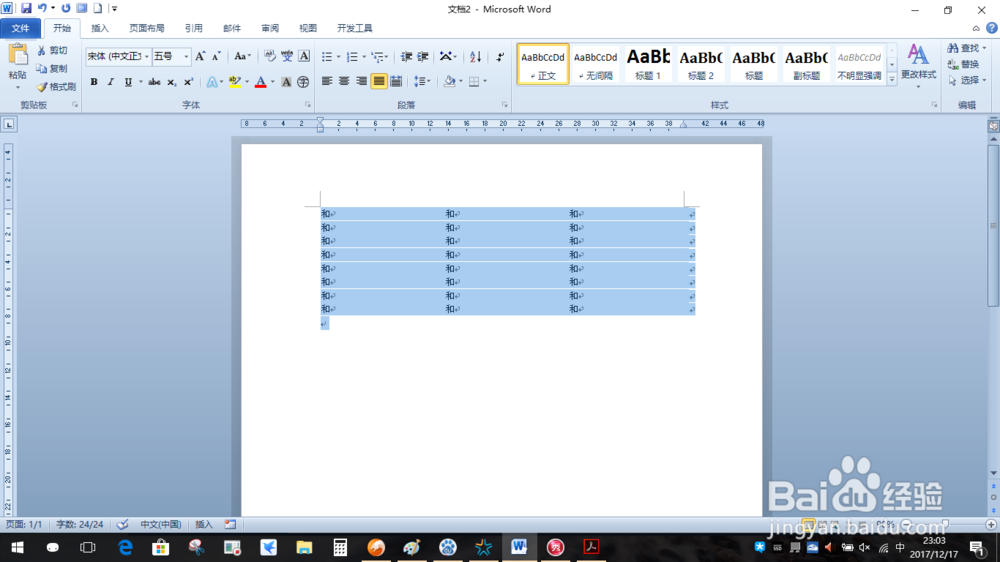1000x562 pixels.
Task: Open the 文件 (File) tab
Action: 20,28
